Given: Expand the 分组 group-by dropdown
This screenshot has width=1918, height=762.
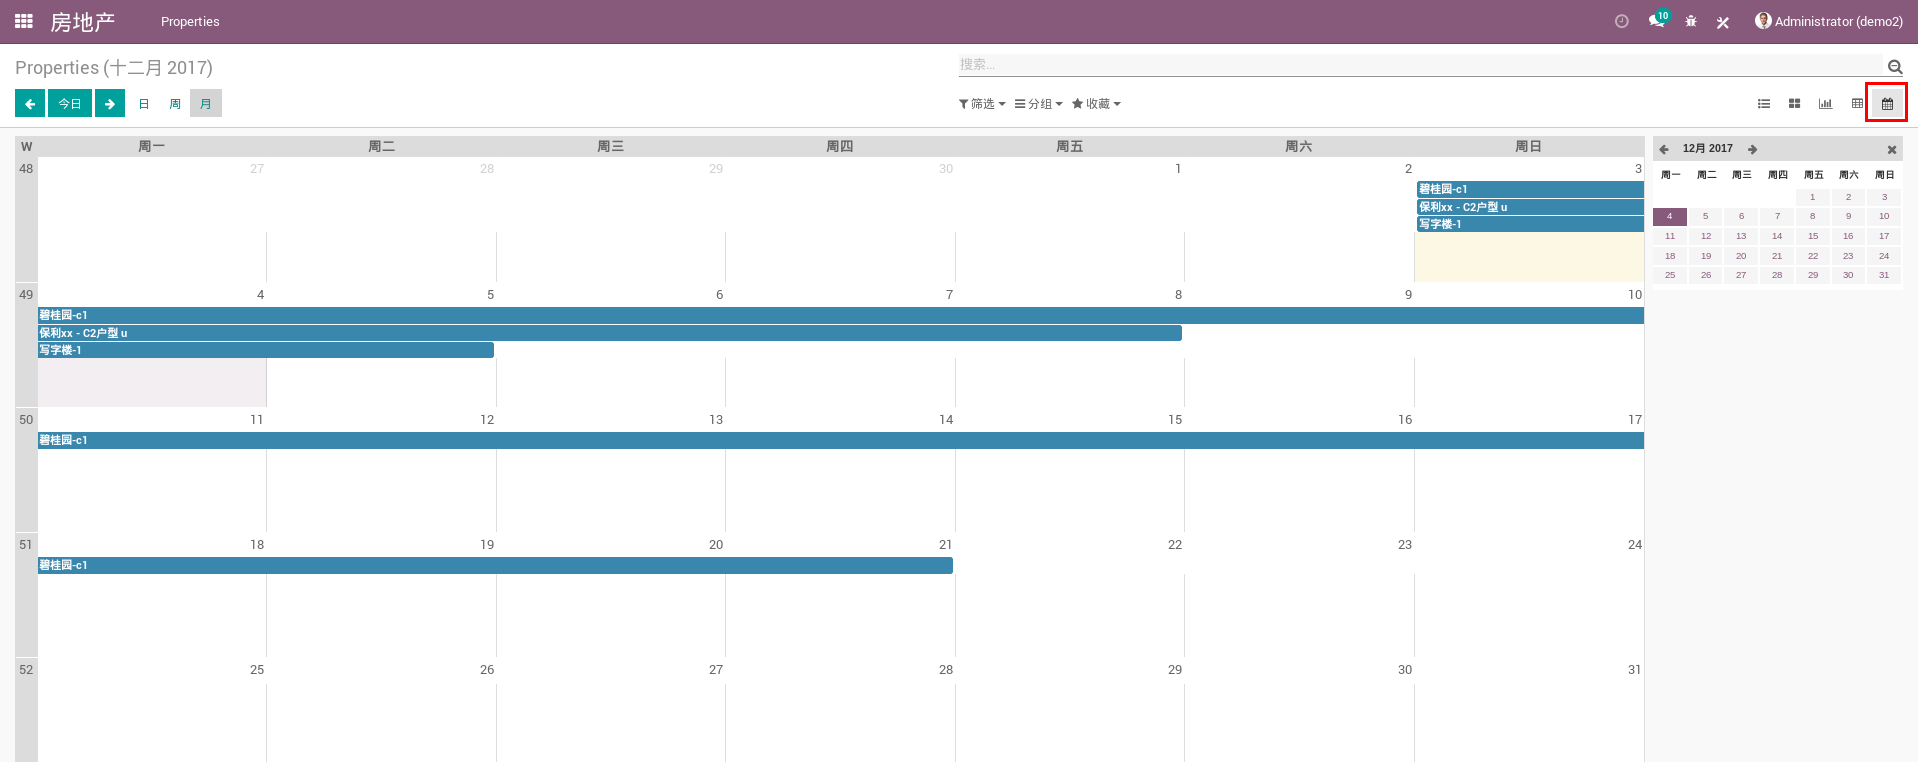Looking at the screenshot, I should (1038, 104).
